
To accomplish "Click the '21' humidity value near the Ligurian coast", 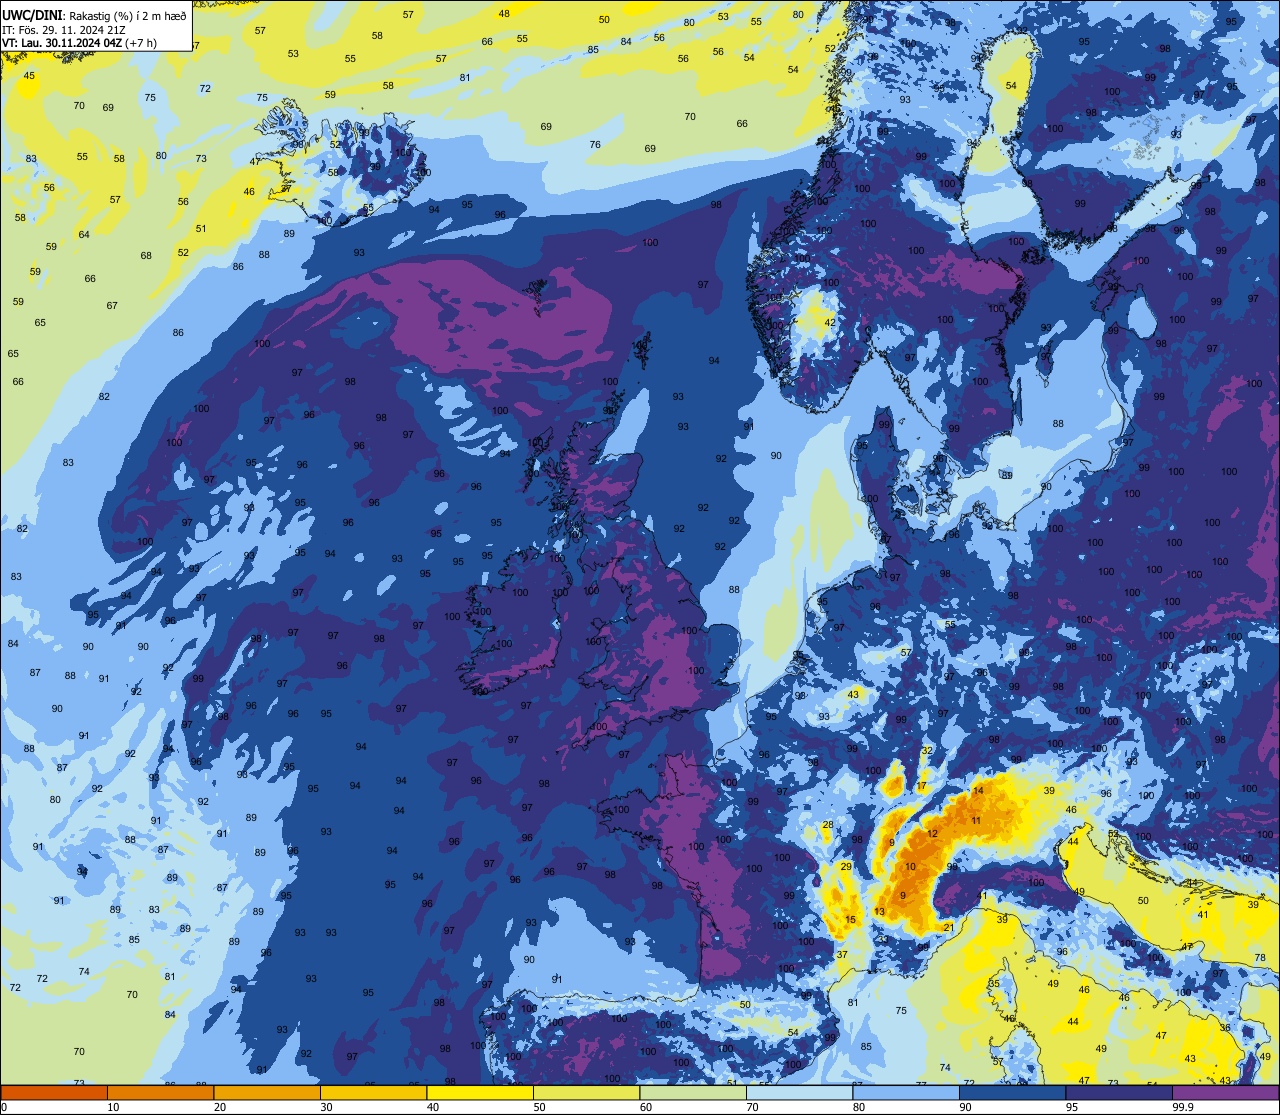I will 949,927.
